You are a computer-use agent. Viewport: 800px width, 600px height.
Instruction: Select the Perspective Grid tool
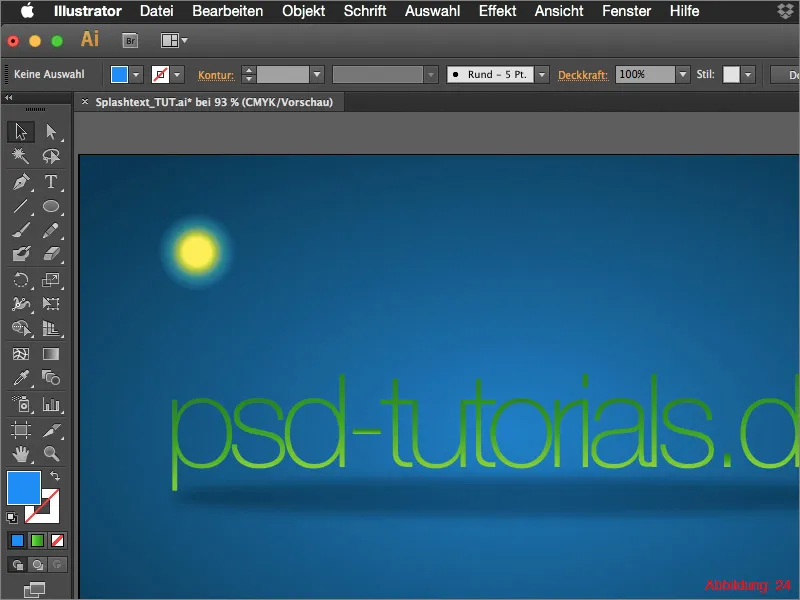(51, 328)
